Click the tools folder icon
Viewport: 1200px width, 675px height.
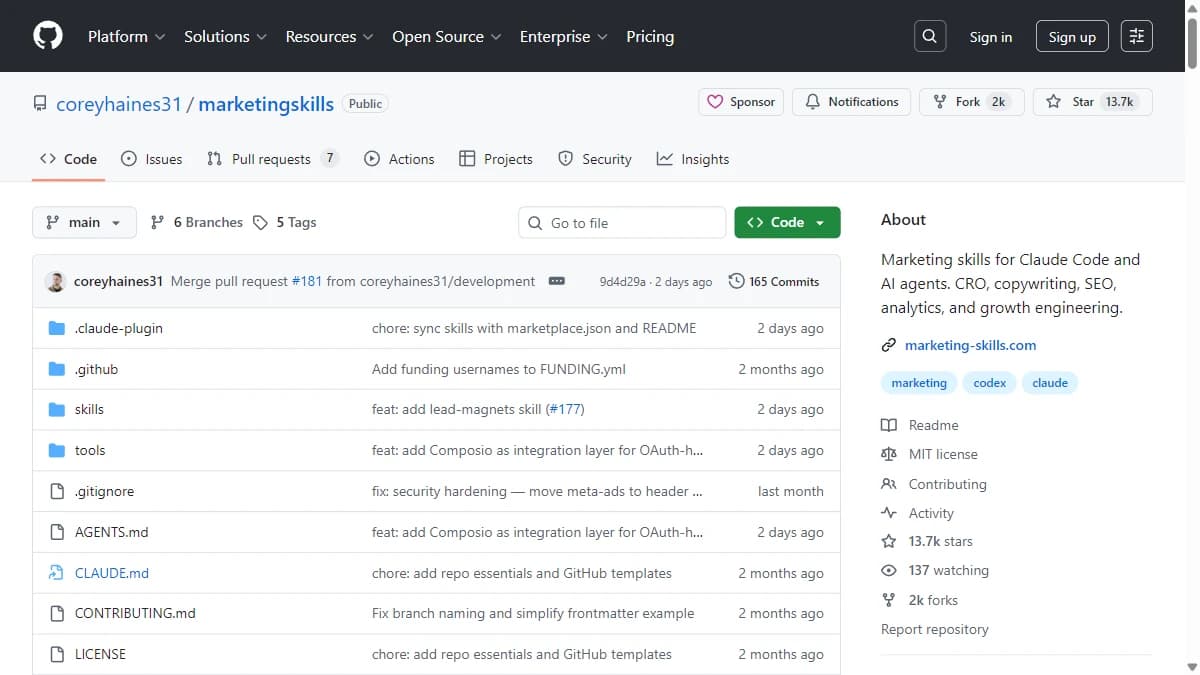57,450
